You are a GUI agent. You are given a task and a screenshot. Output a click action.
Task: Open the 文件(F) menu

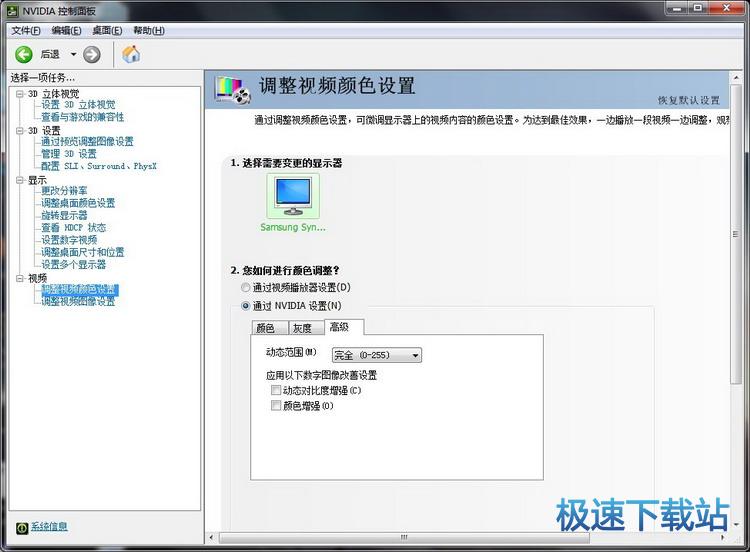[x=26, y=31]
